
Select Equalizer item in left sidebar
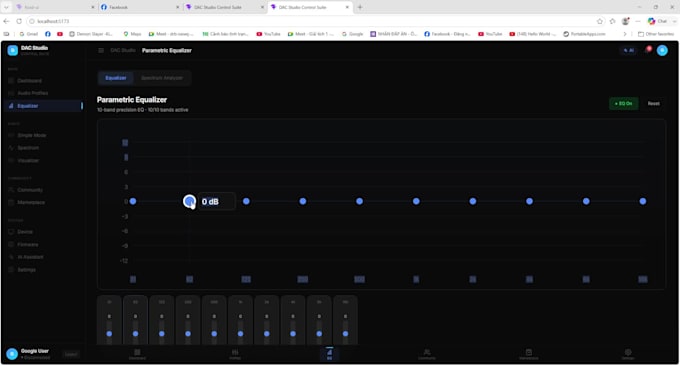point(43,106)
